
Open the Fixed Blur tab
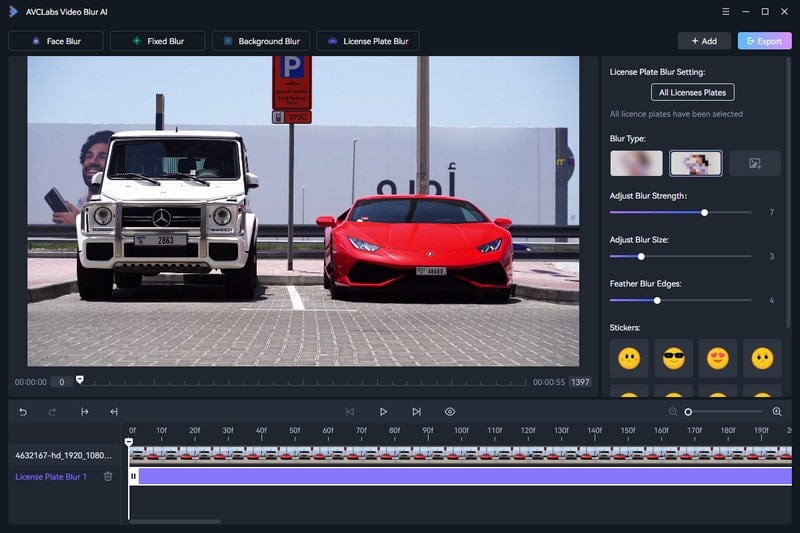click(x=158, y=41)
